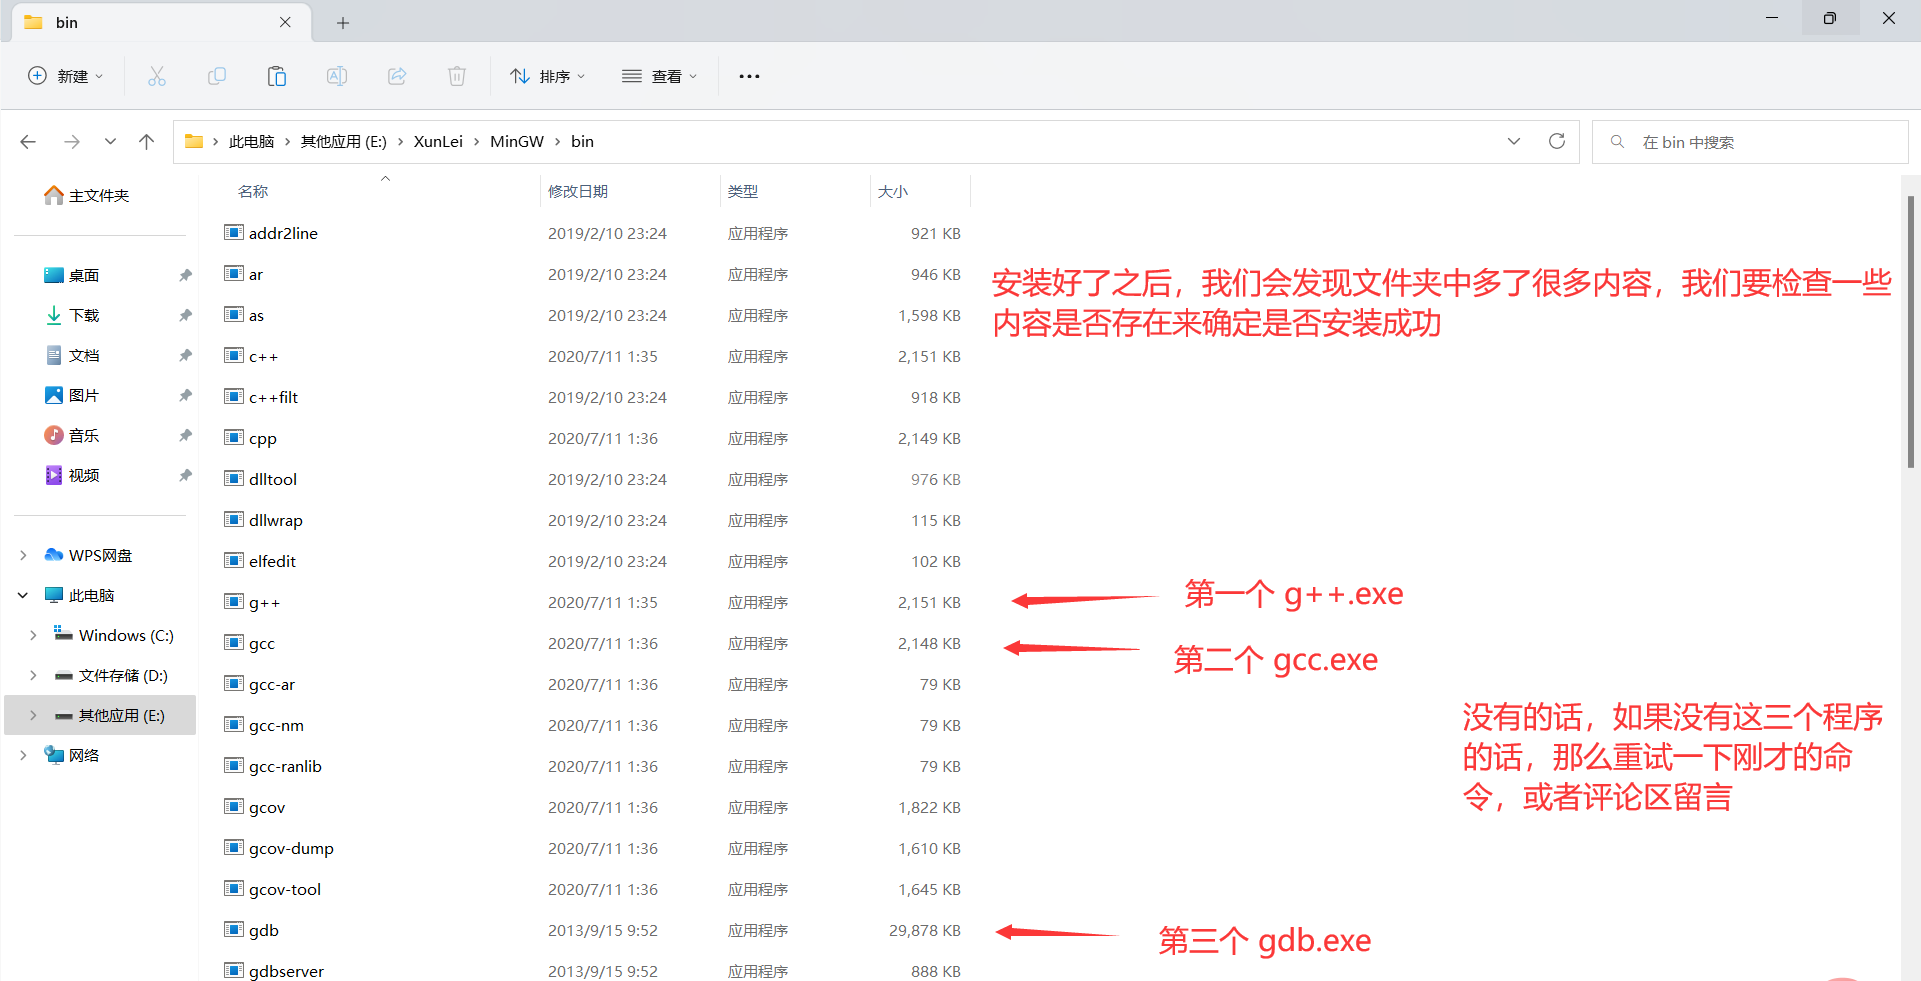This screenshot has height=981, width=1921.
Task: Go up one folder level arrow
Action: 146,142
